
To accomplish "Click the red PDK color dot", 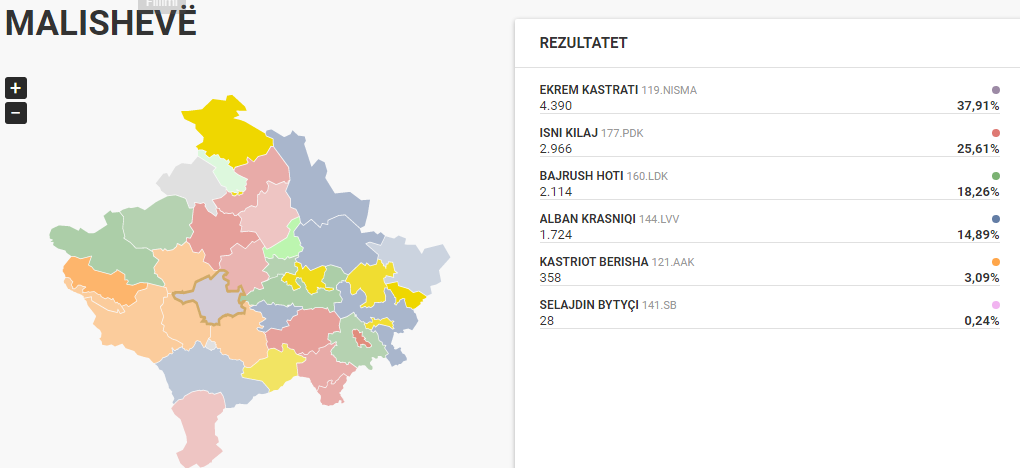I will click(995, 133).
